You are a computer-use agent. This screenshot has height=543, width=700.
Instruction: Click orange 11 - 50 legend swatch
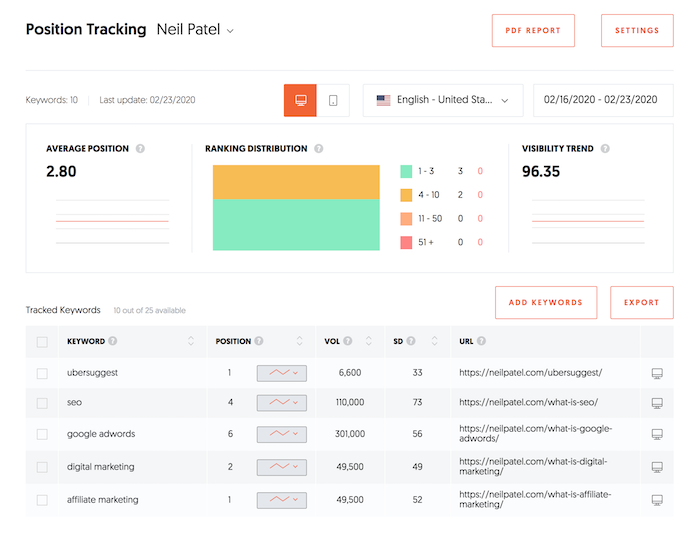point(406,219)
